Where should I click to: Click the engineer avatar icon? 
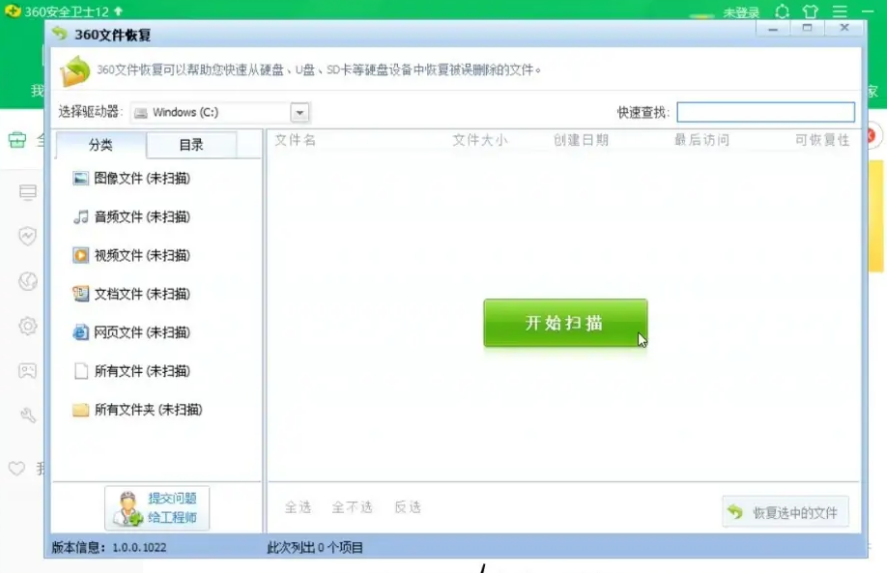pyautogui.click(x=127, y=508)
